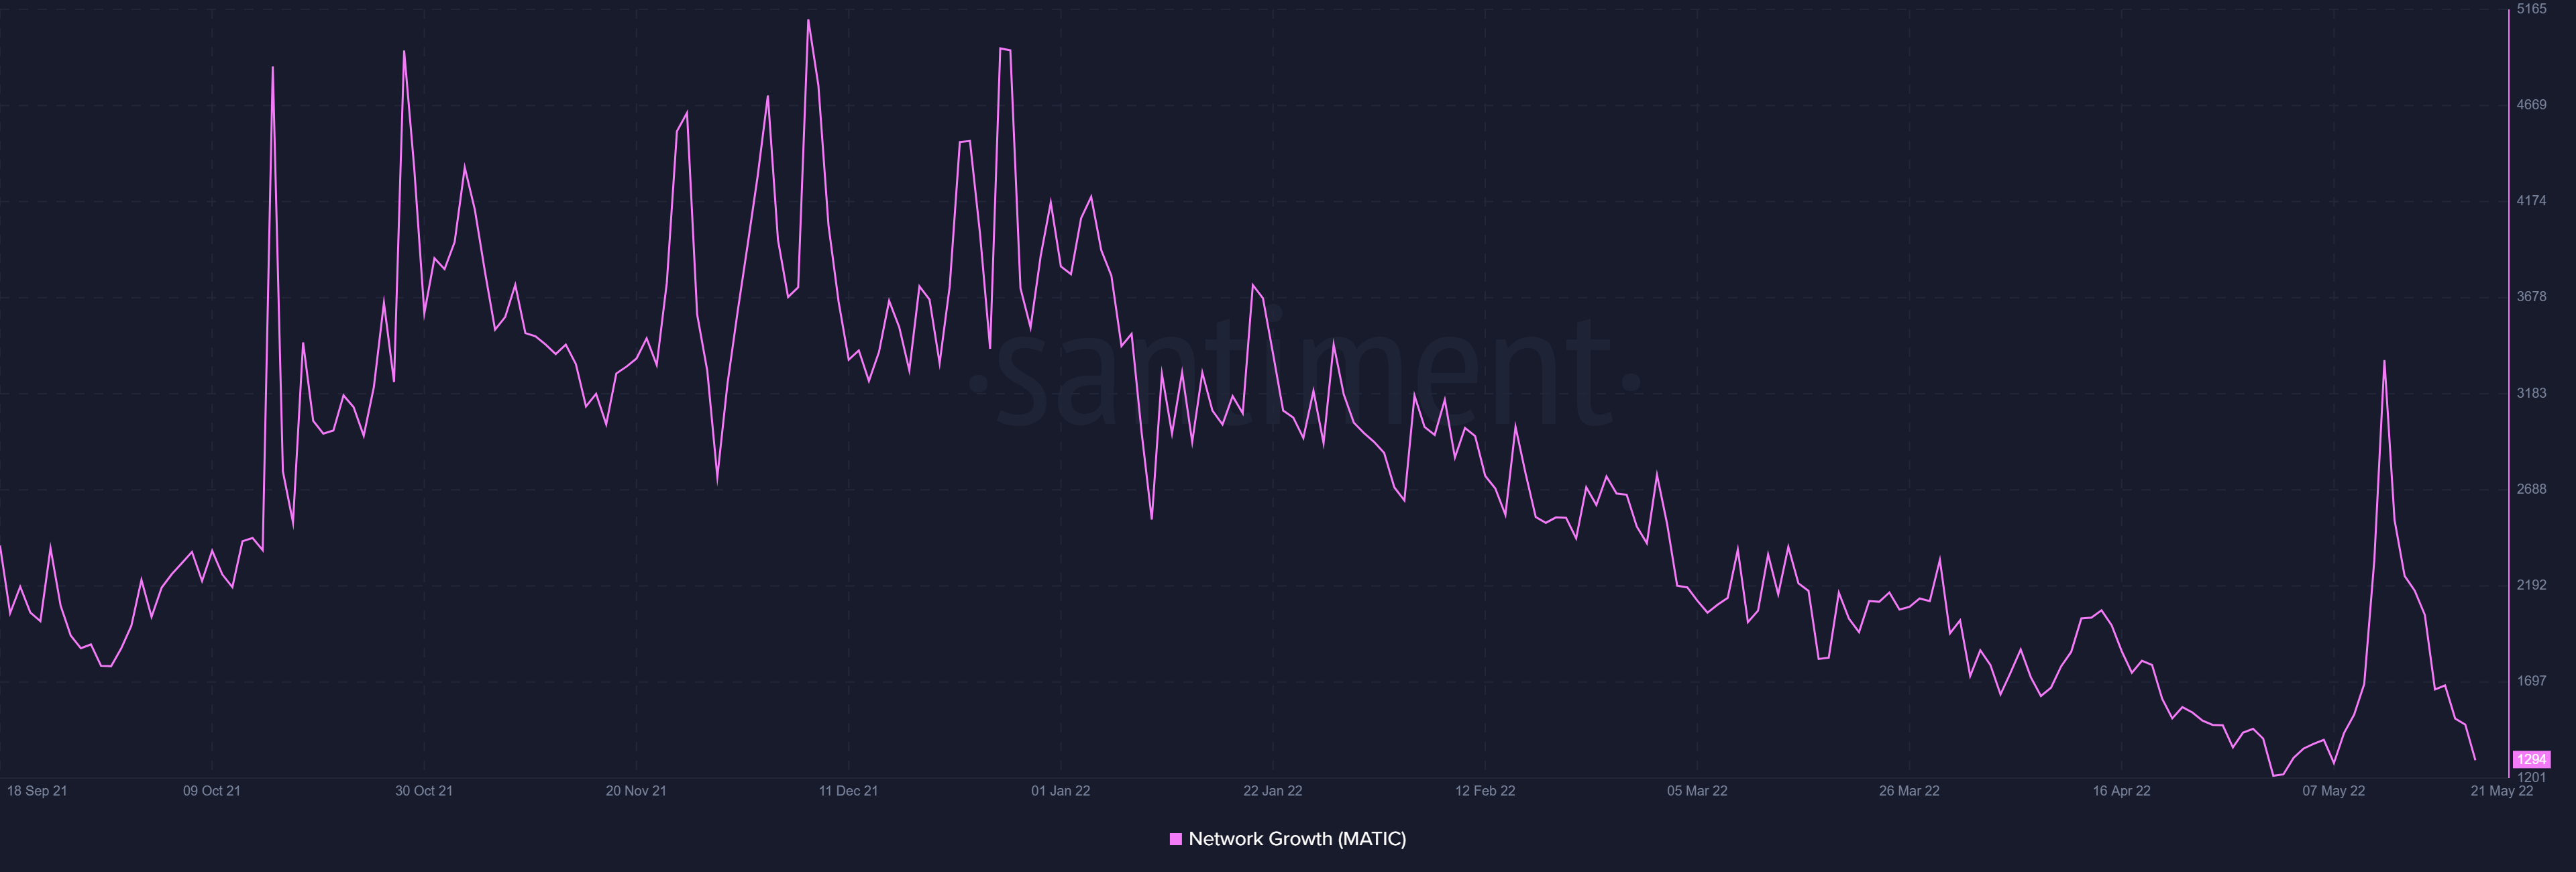The image size is (2576, 872).
Task: Click the 16 Apr 22 axis date
Action: [x=2121, y=791]
